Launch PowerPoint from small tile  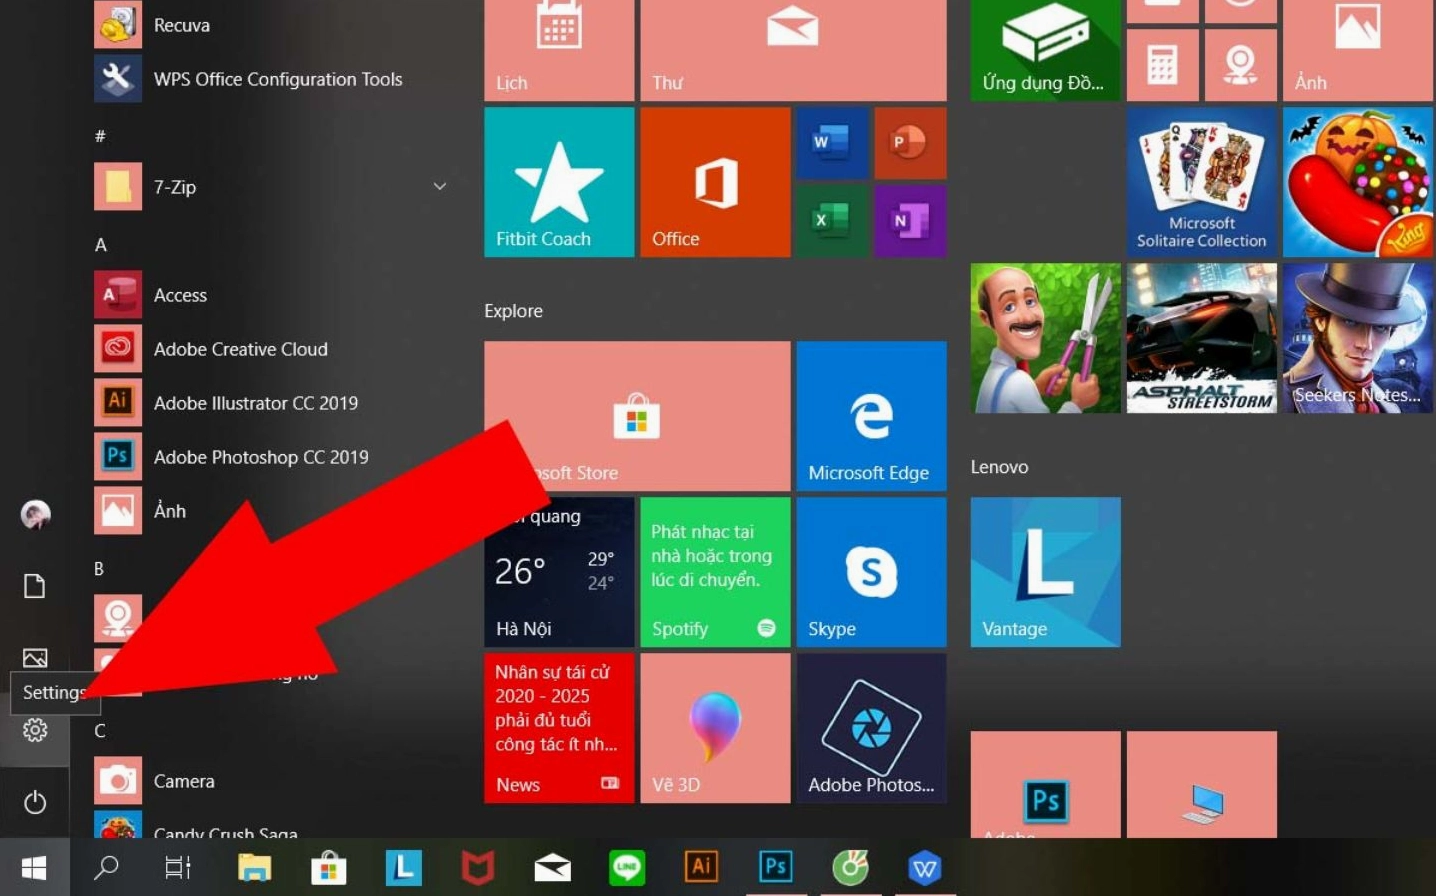coord(910,143)
